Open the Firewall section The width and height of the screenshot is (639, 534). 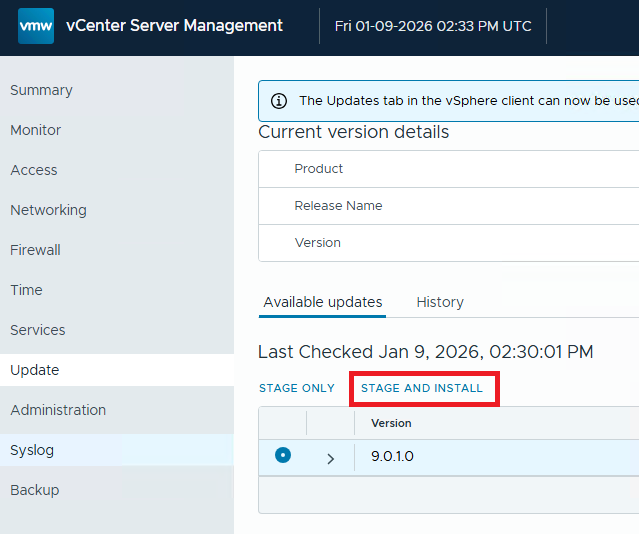pyautogui.click(x=35, y=250)
